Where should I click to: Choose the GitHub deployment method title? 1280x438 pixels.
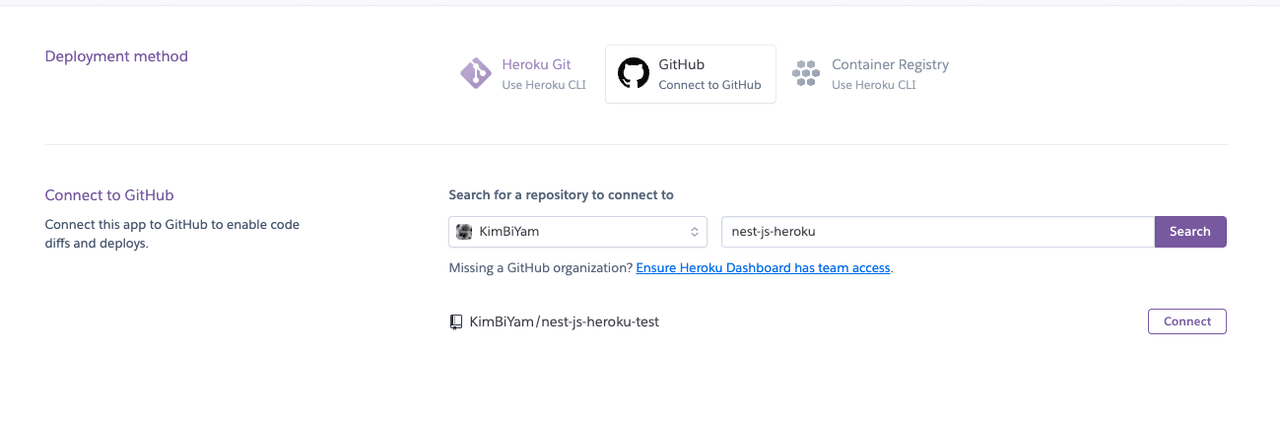[x=681, y=65]
